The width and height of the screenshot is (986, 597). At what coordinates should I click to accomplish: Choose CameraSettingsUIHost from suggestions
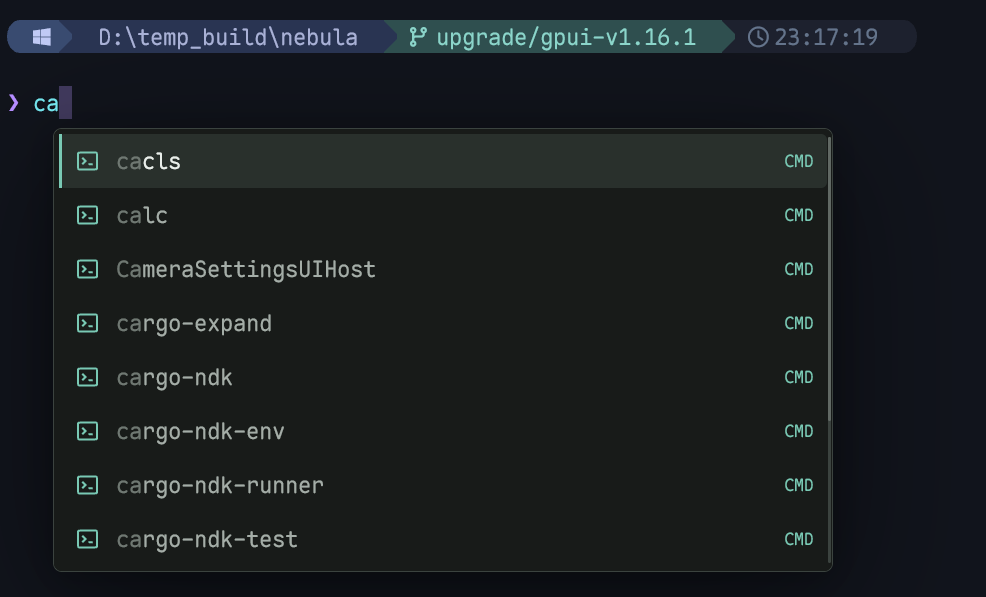coord(443,269)
